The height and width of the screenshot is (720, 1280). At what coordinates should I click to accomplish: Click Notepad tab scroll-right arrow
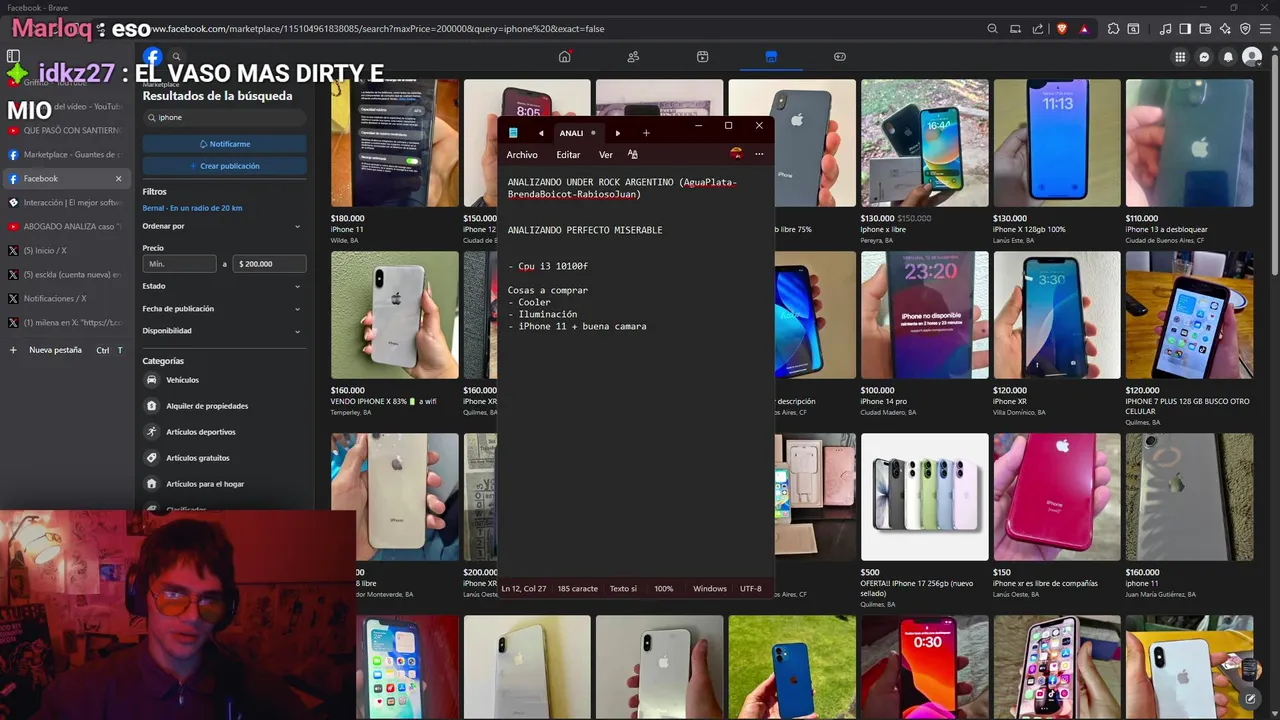617,133
